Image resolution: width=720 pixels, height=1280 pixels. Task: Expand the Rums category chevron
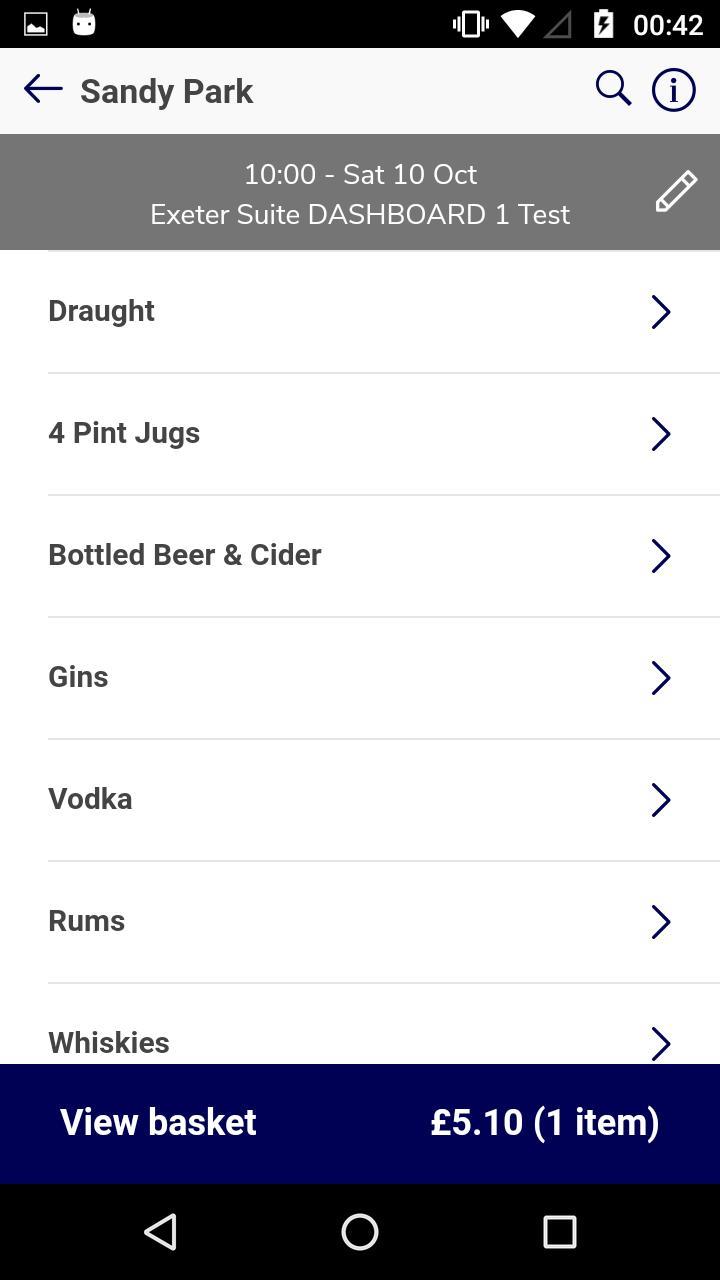[660, 922]
